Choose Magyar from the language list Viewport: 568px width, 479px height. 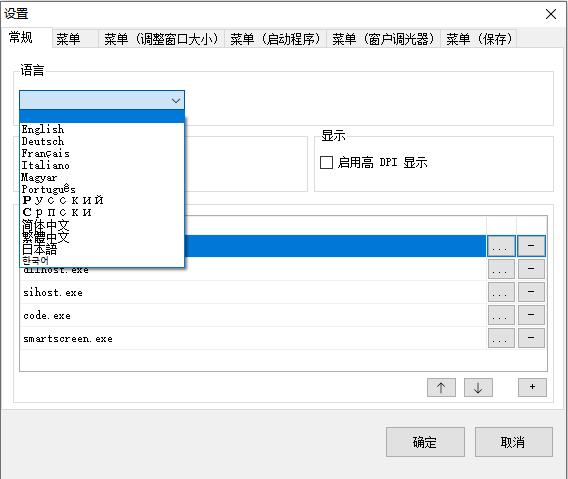pos(102,177)
